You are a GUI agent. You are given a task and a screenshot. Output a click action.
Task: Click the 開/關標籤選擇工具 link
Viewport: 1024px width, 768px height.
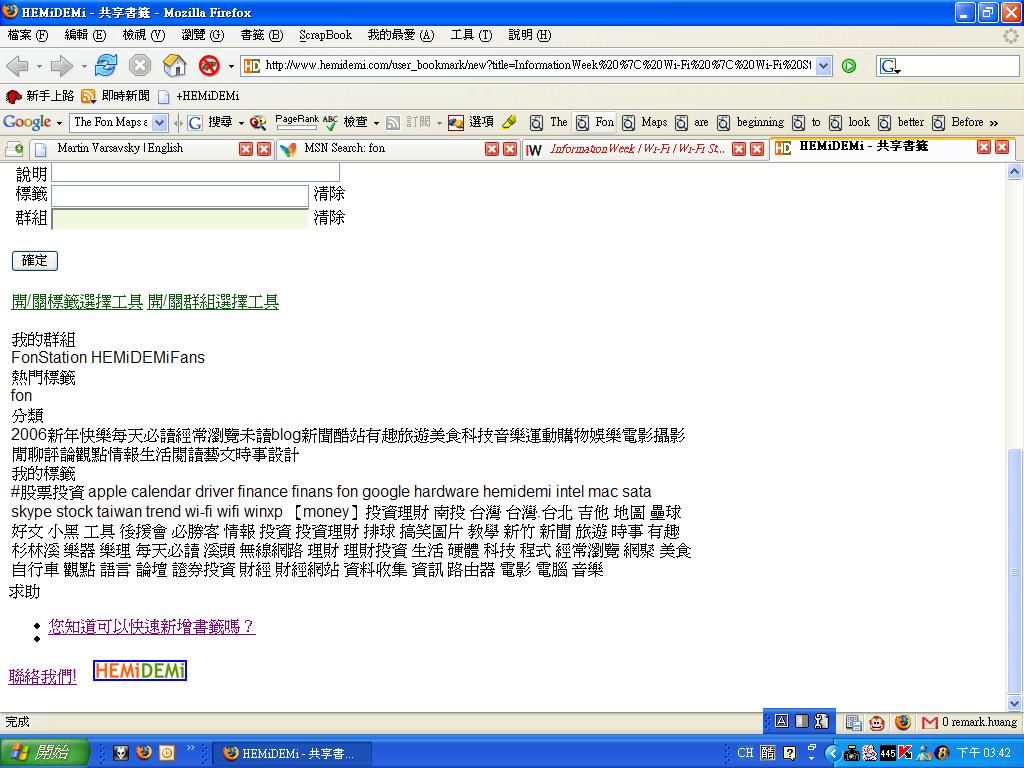(77, 302)
